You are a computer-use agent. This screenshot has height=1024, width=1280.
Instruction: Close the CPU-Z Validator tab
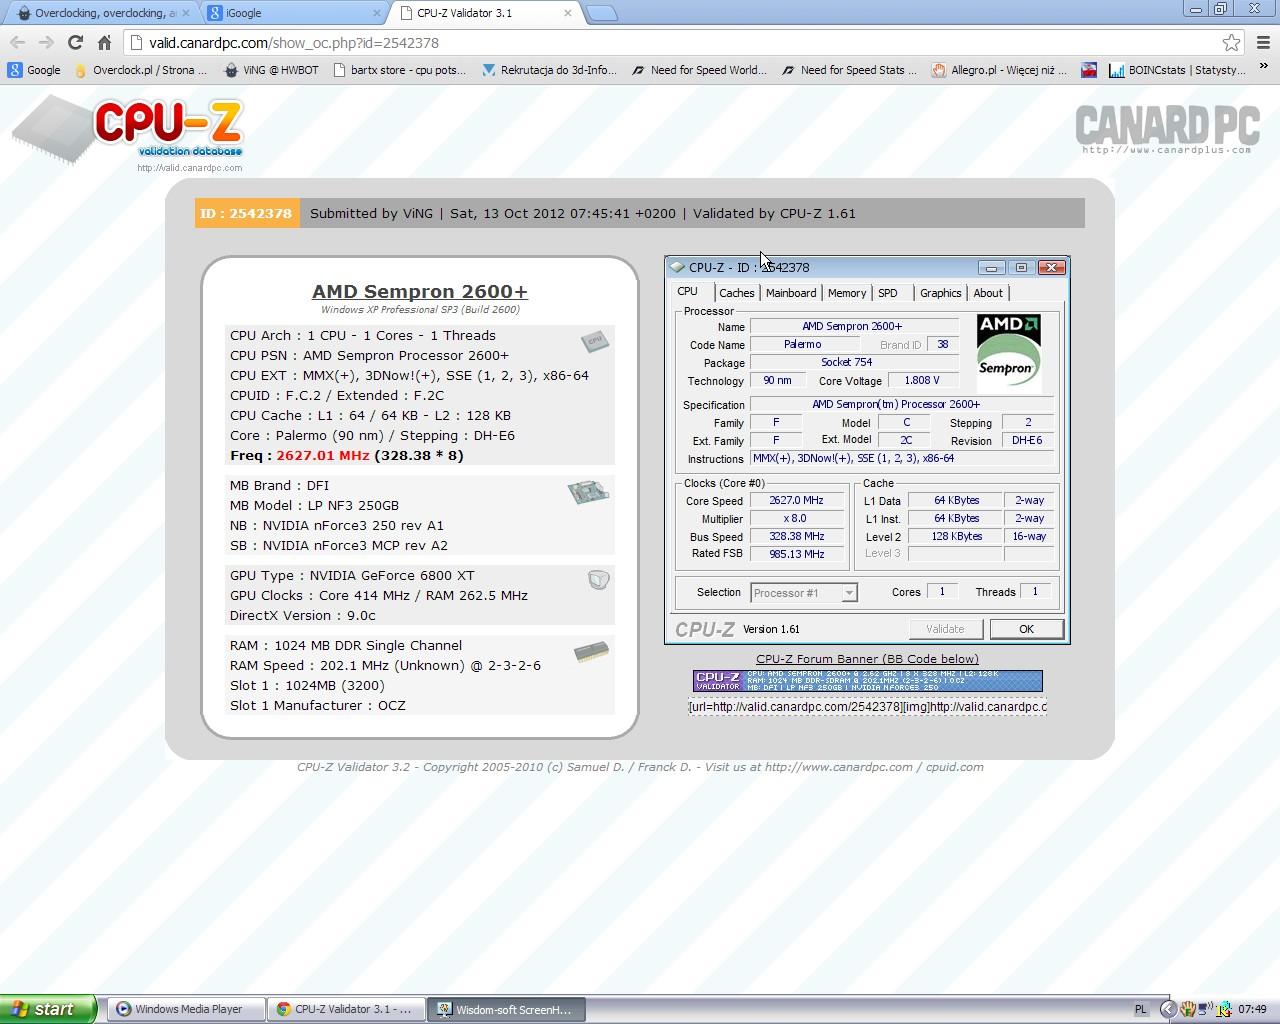[x=568, y=13]
